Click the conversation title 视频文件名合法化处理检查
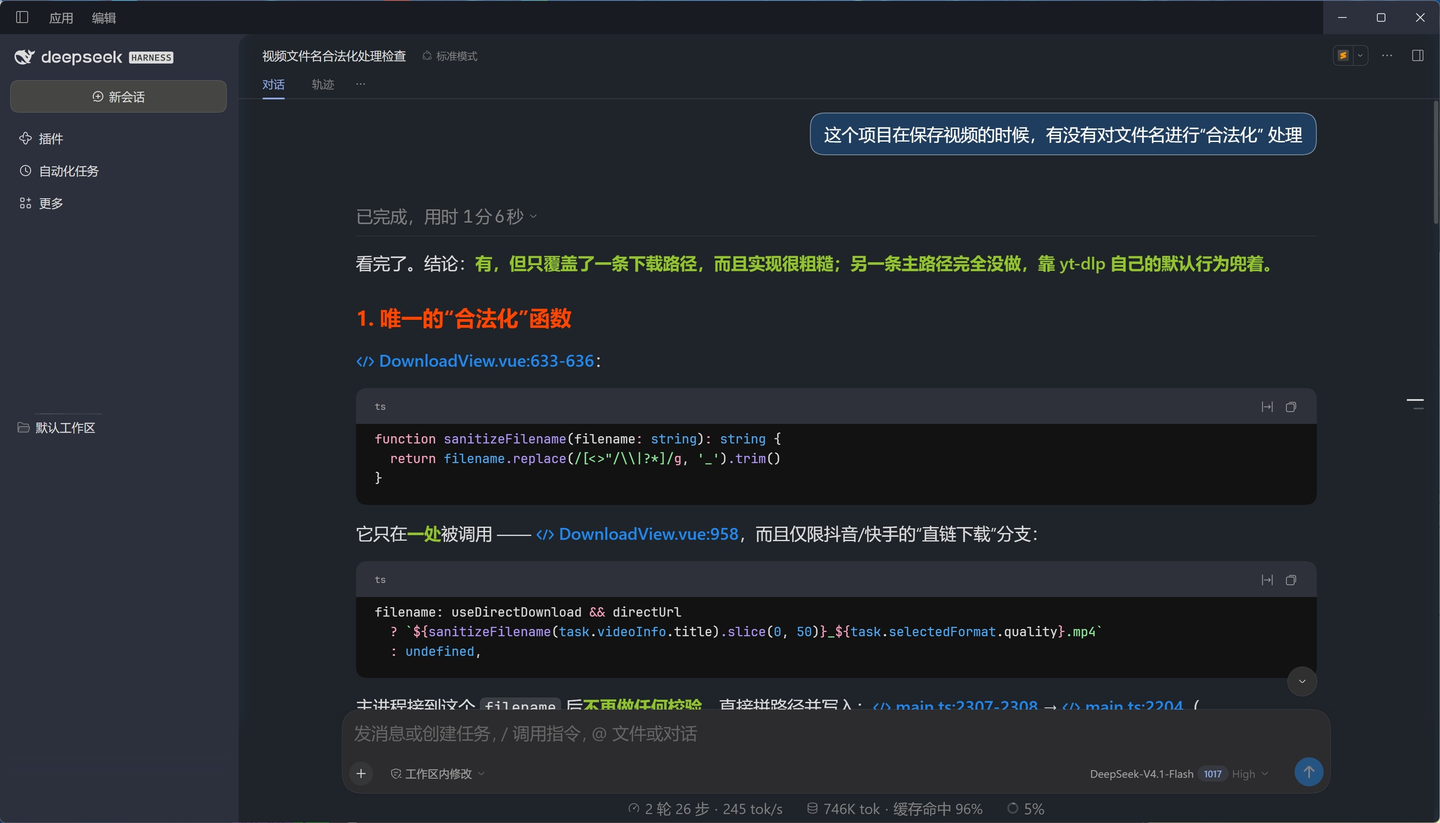1440x823 pixels. pyautogui.click(x=334, y=56)
